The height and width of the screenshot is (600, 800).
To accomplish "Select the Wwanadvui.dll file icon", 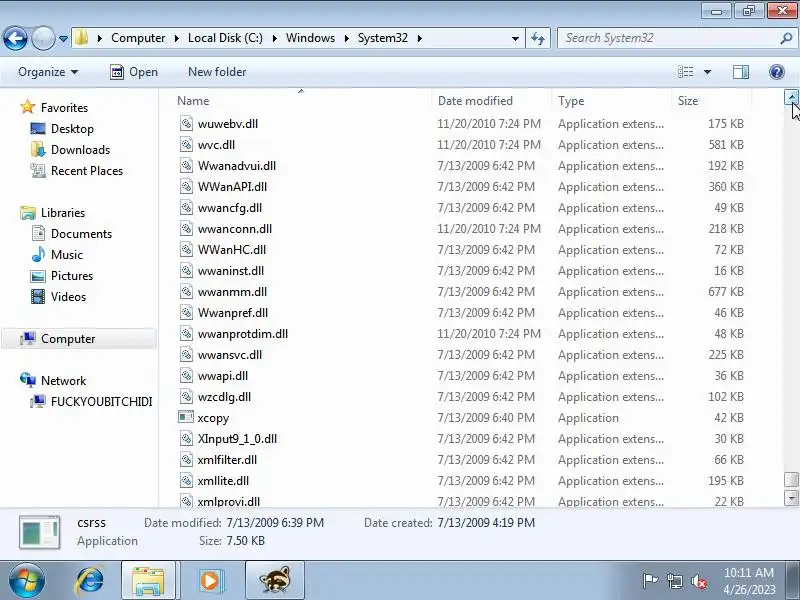I will pyautogui.click(x=186, y=165).
